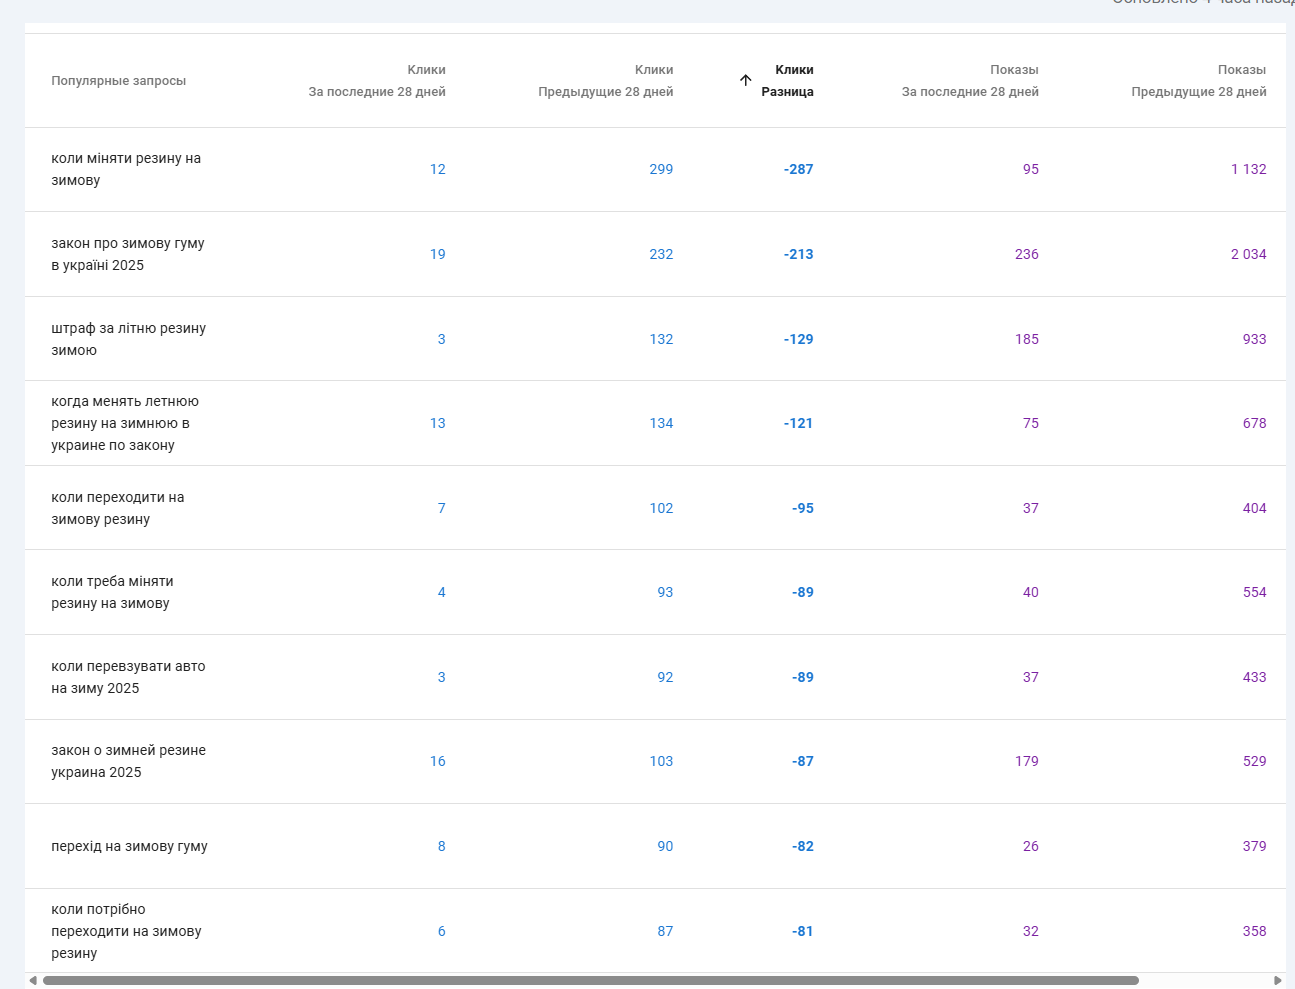Click the -287 click difference value

(x=798, y=169)
